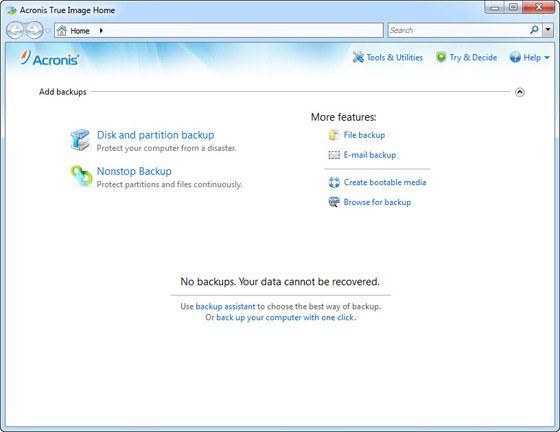Click "Protect partitions and files continuously." text

(x=169, y=185)
